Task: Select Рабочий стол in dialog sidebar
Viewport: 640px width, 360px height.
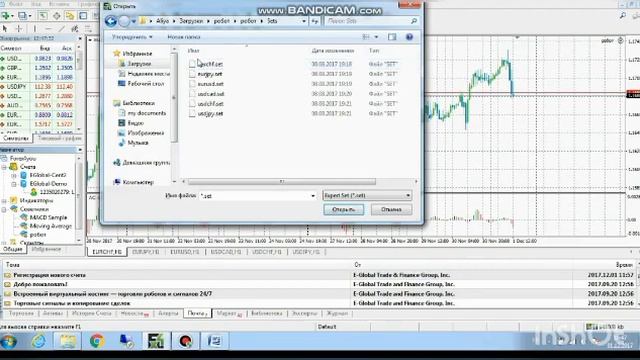Action: click(141, 84)
